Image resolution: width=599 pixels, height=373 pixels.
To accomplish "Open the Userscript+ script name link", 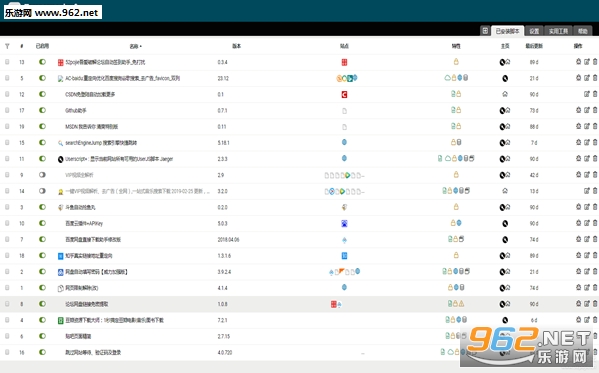I will [x=119, y=159].
